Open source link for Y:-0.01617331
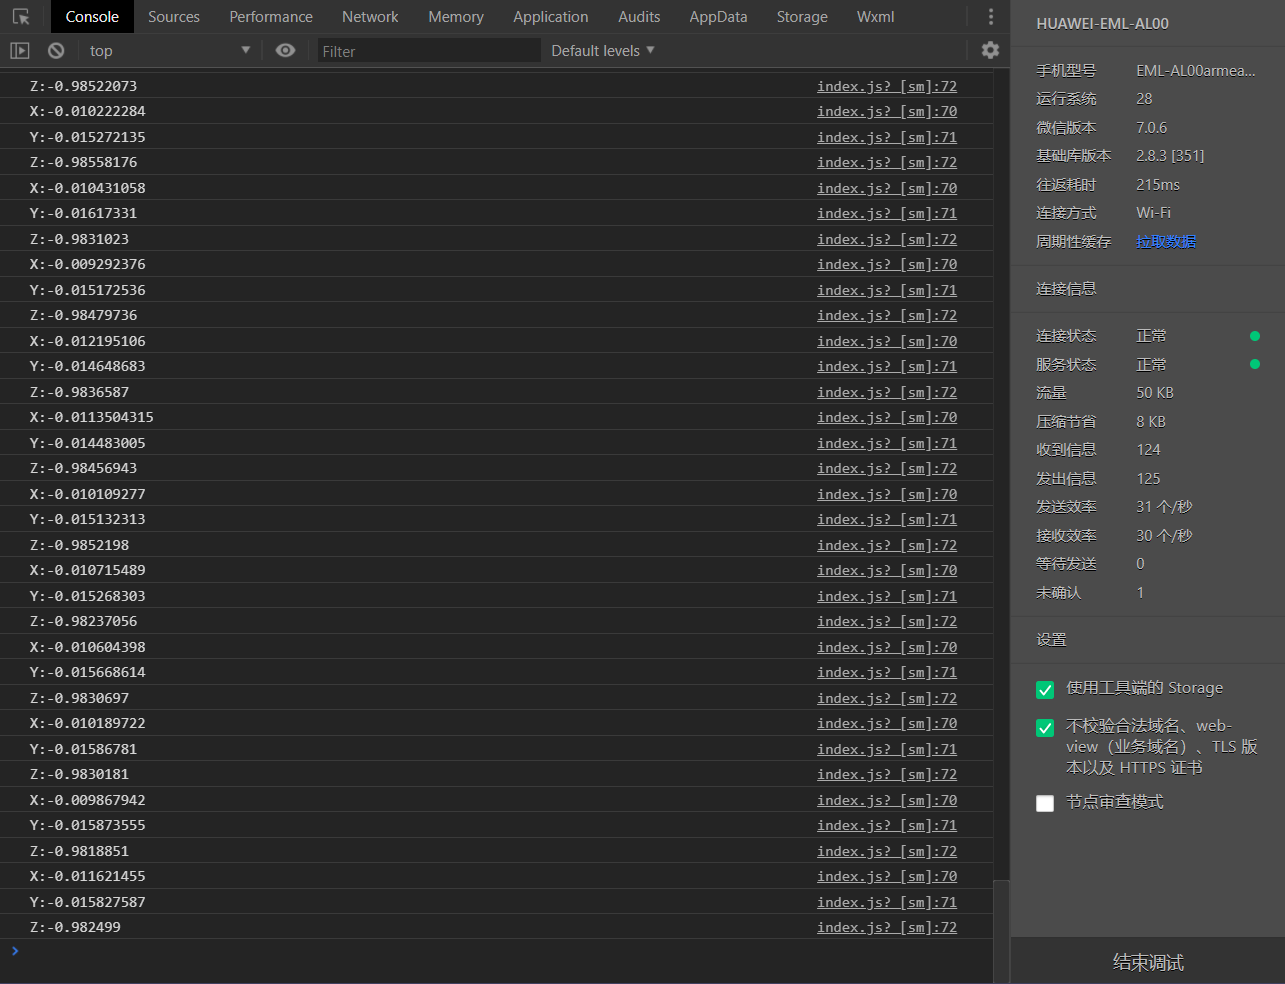 887,213
